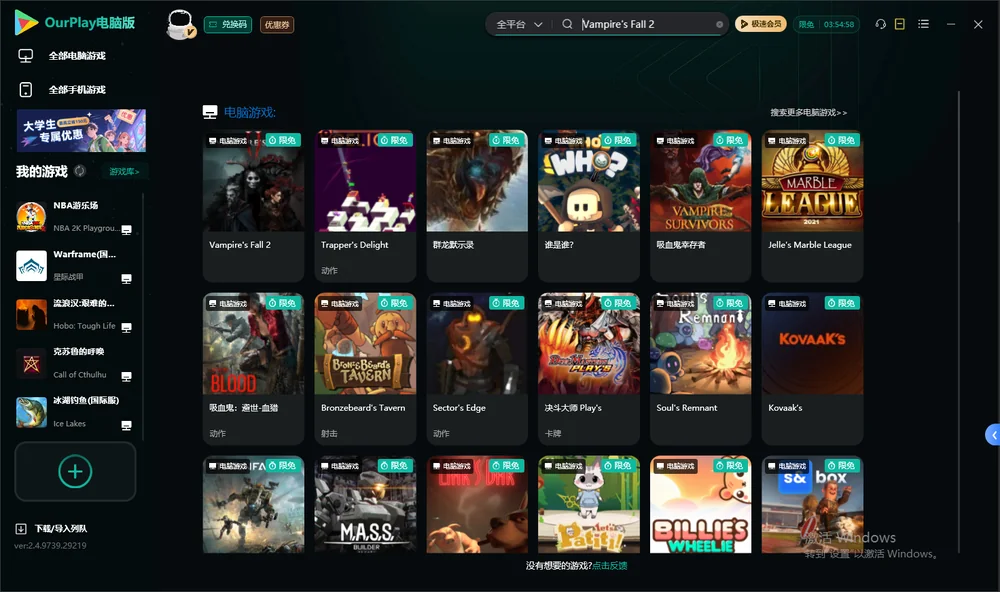Open Bronzebeard's Tavern game card
This screenshot has width=1000, height=592.
click(365, 369)
